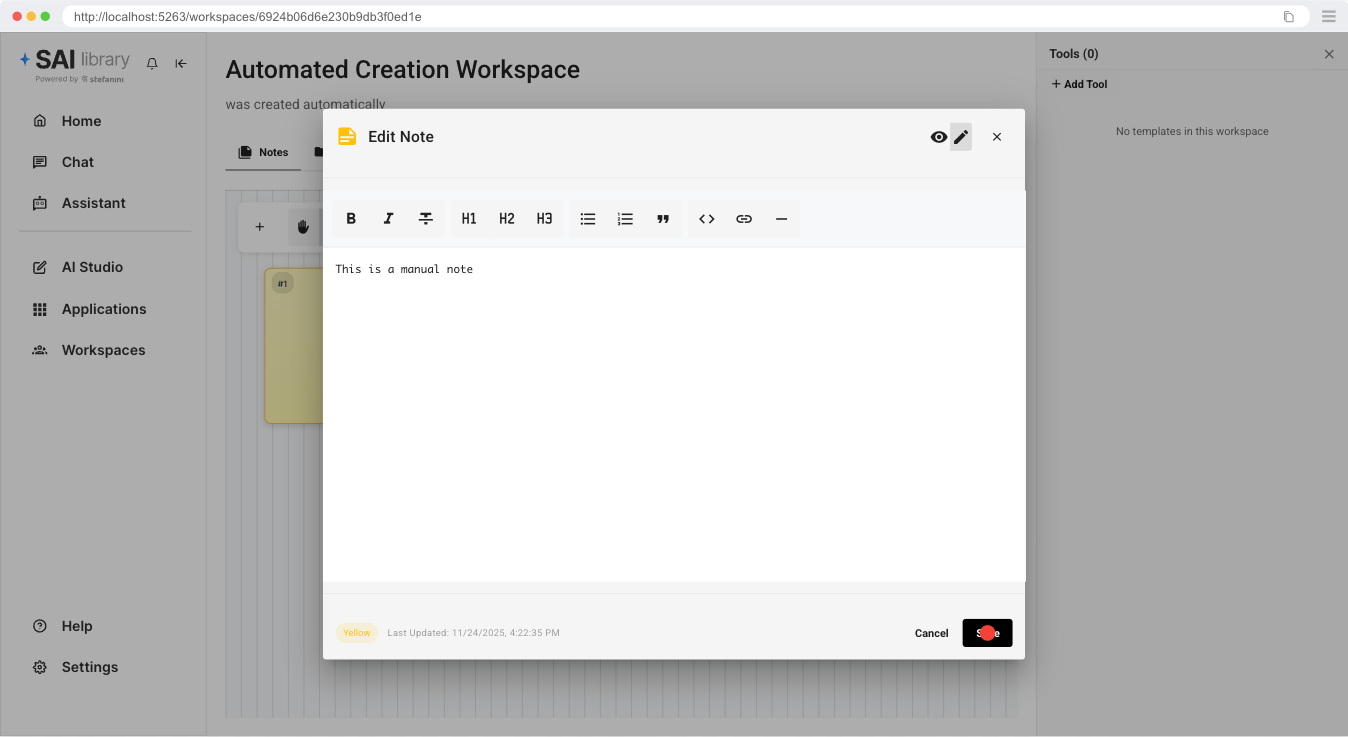1348x737 pixels.
Task: Go to AI Studio in sidebar
Action: click(92, 267)
